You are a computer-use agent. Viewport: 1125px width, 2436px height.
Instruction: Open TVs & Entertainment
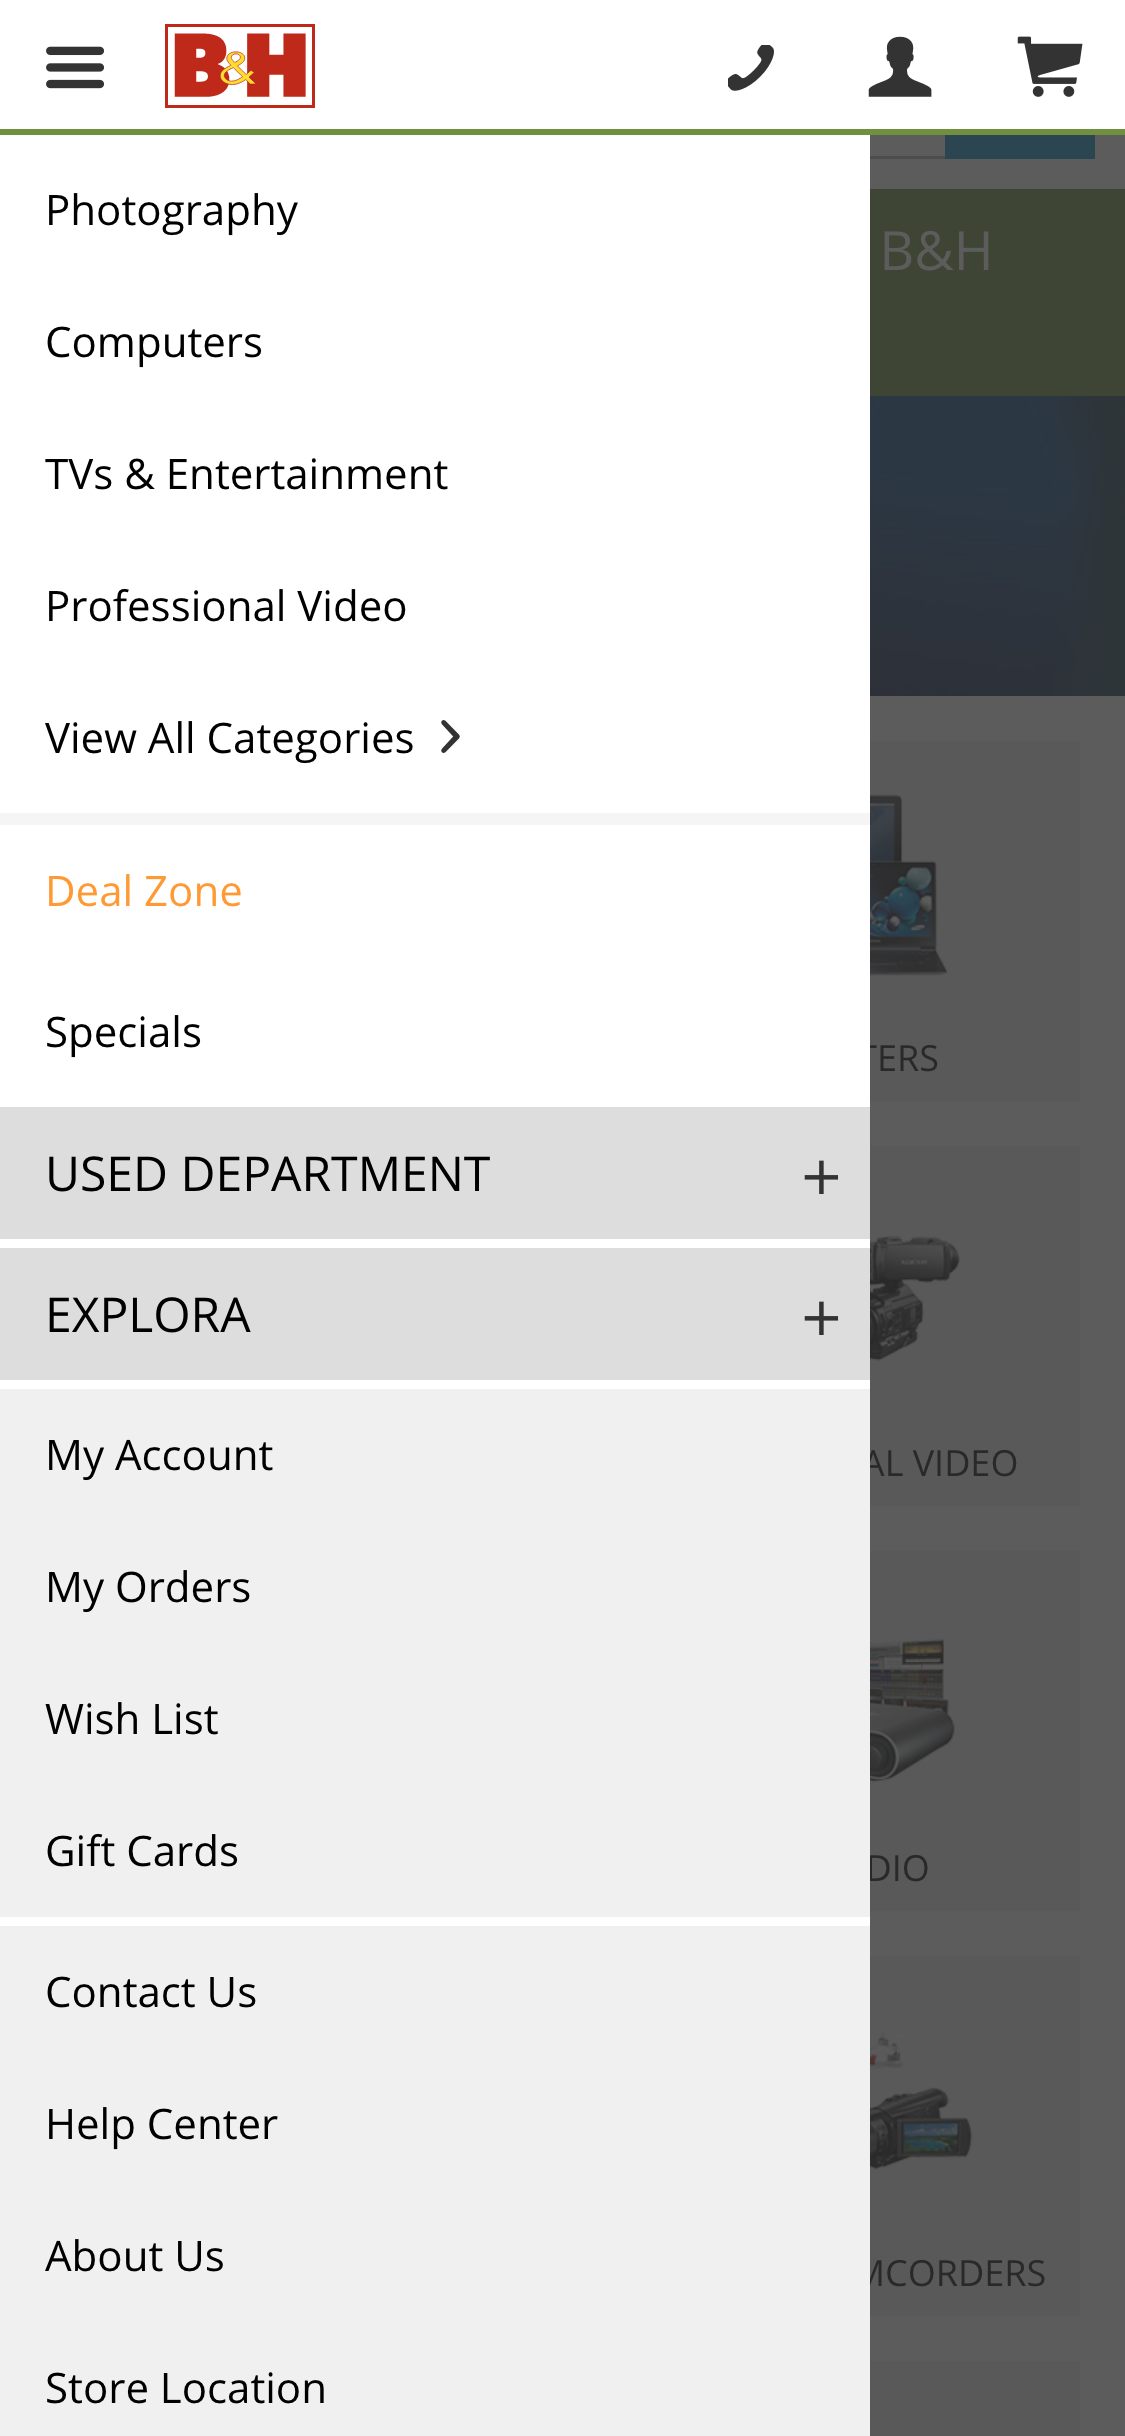(x=246, y=473)
